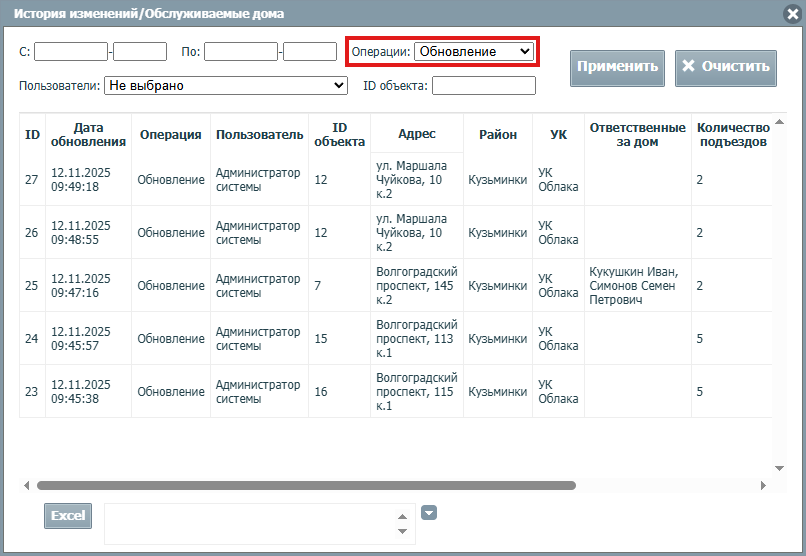Click the text area's scroll down arrow
The width and height of the screenshot is (806, 556).
[x=402, y=531]
